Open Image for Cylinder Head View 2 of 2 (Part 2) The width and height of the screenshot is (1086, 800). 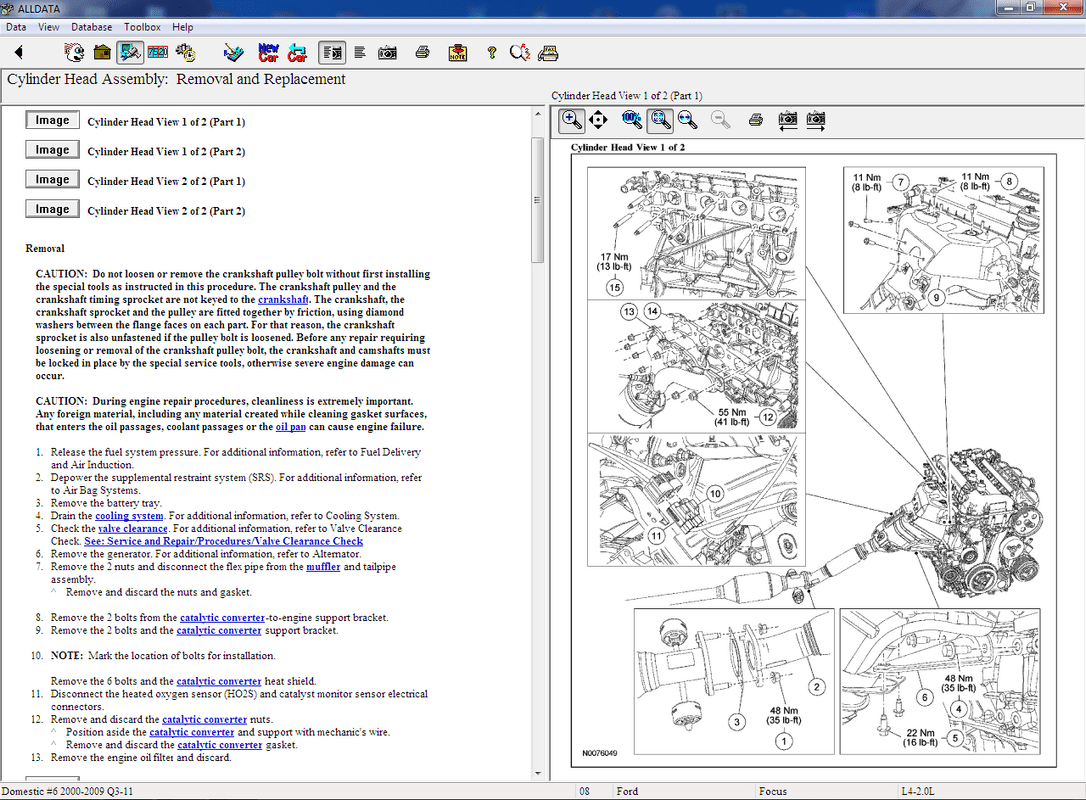click(x=53, y=210)
